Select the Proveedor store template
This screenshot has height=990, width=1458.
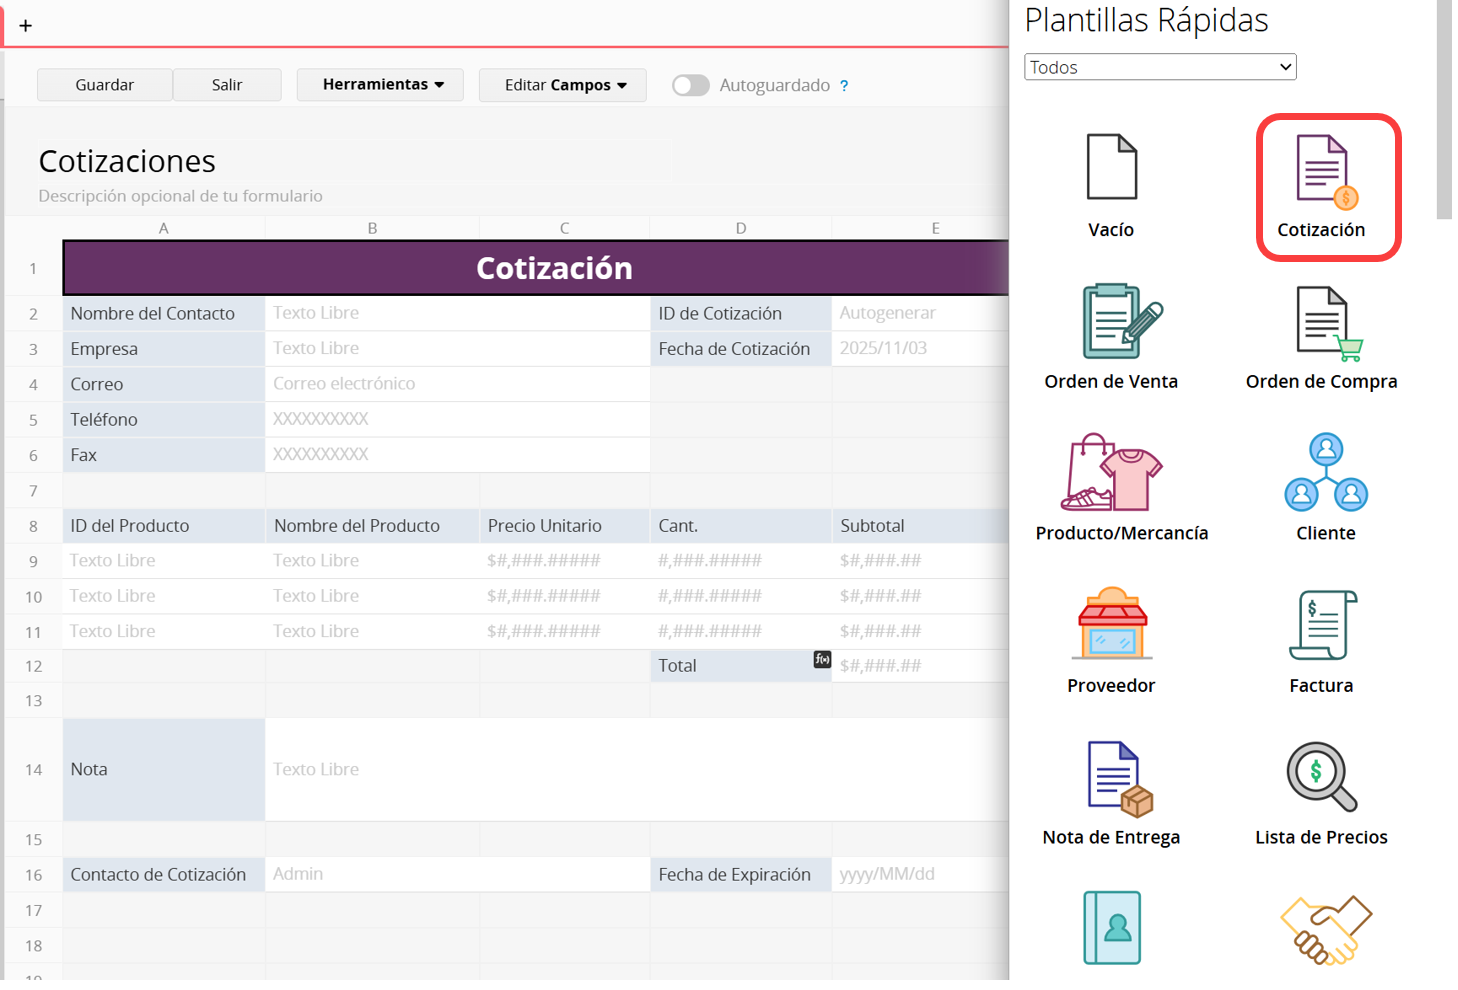click(x=1111, y=624)
